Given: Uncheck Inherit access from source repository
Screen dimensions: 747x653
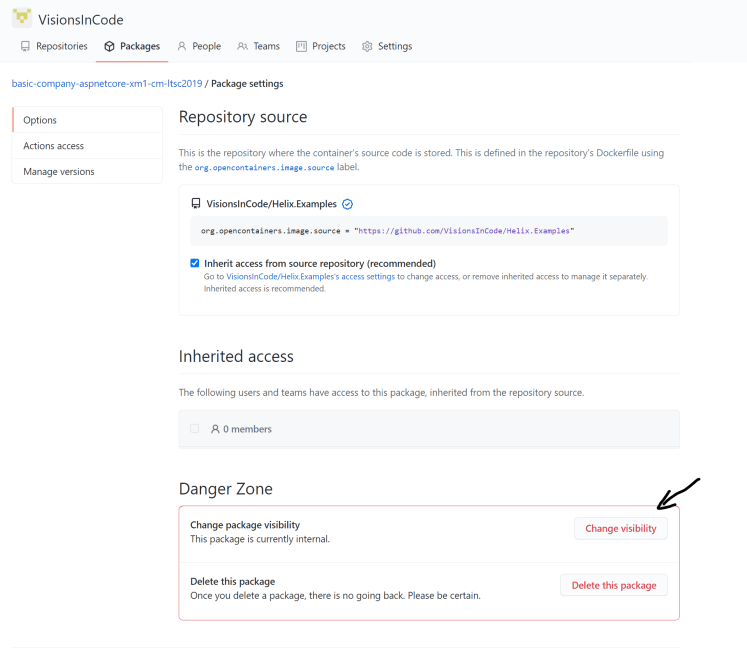Looking at the screenshot, I should click(195, 263).
